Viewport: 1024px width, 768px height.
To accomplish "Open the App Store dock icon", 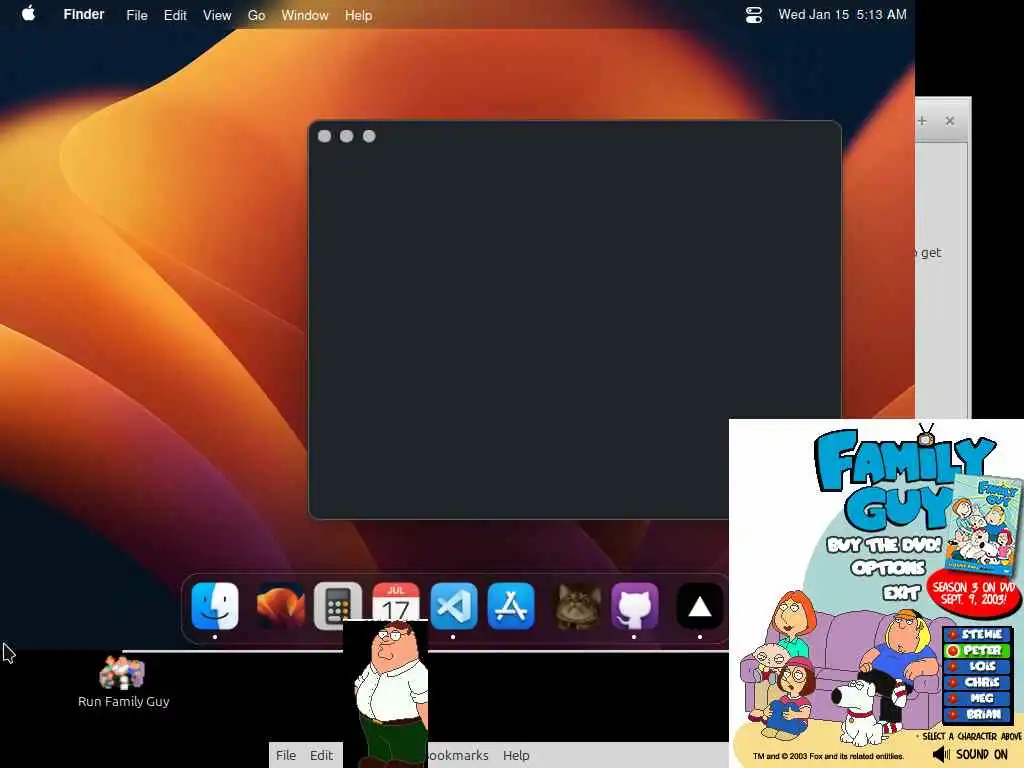I will coord(511,605).
